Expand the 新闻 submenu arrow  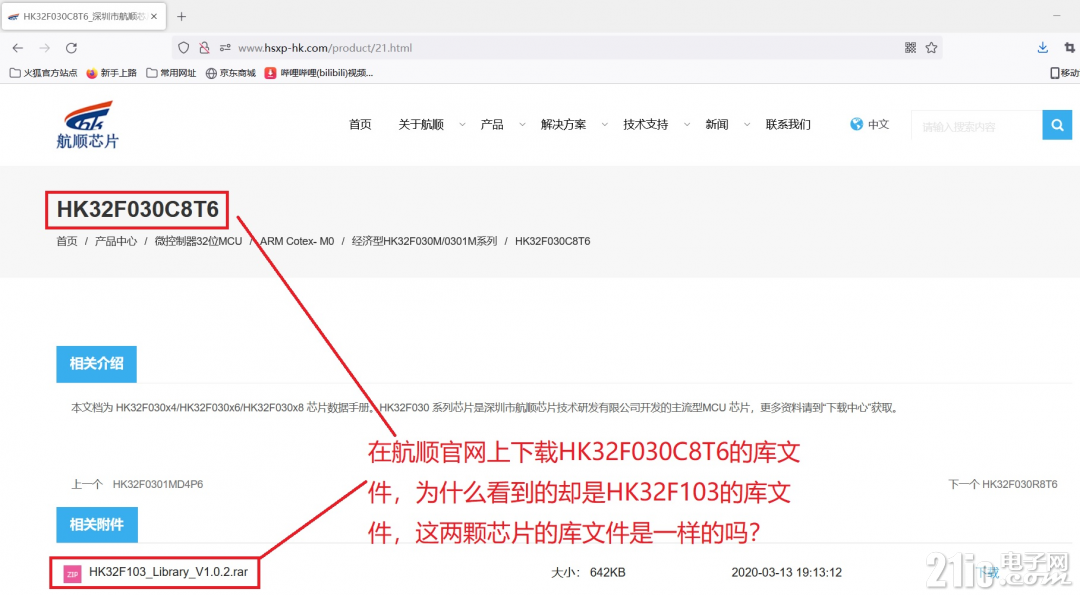(x=747, y=125)
